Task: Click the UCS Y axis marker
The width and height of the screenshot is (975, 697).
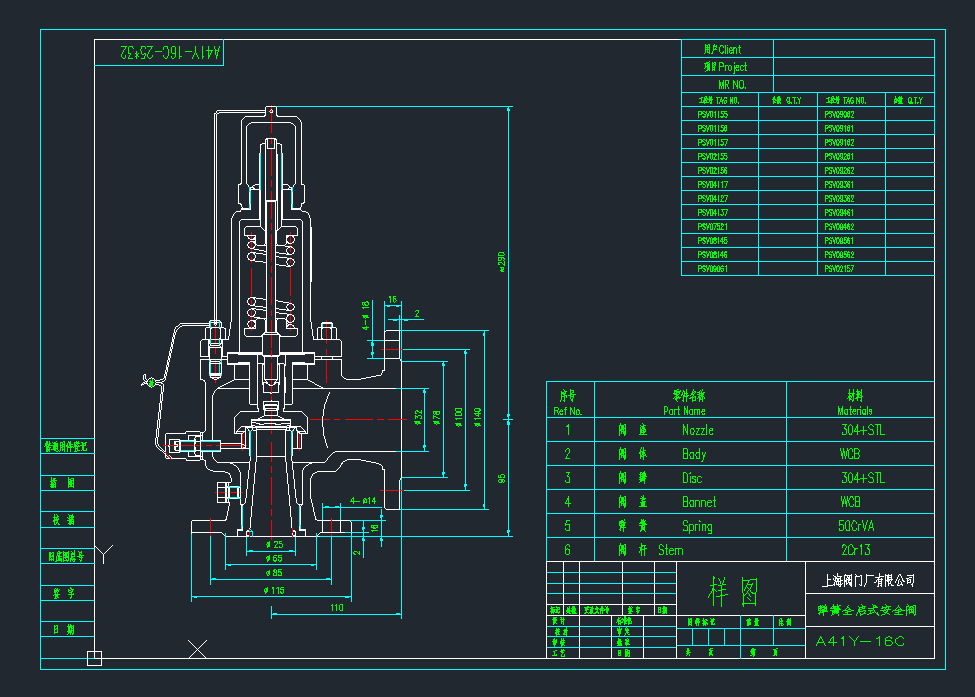Action: [106, 551]
